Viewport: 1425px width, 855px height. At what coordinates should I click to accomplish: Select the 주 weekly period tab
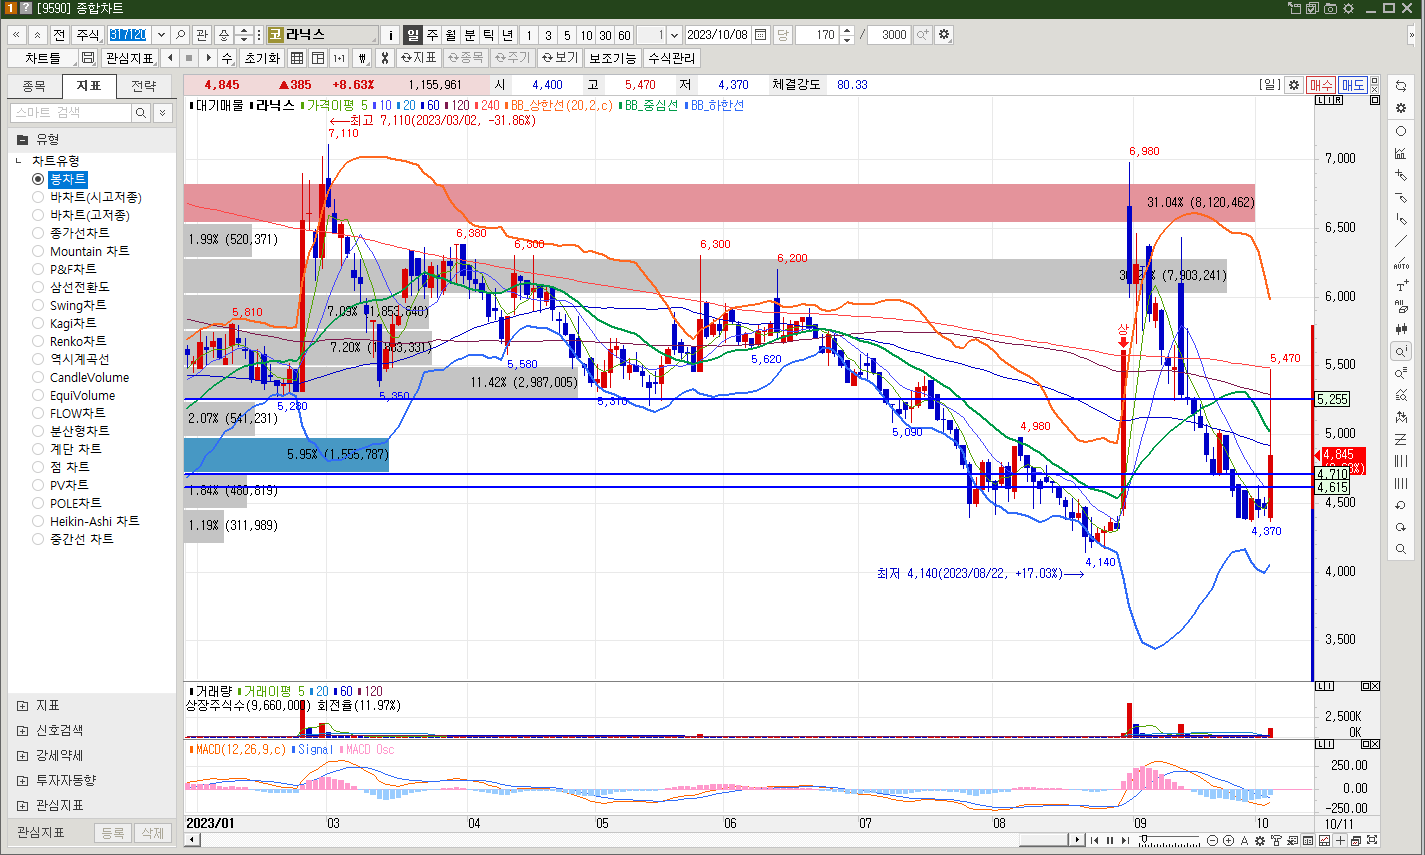pos(432,35)
